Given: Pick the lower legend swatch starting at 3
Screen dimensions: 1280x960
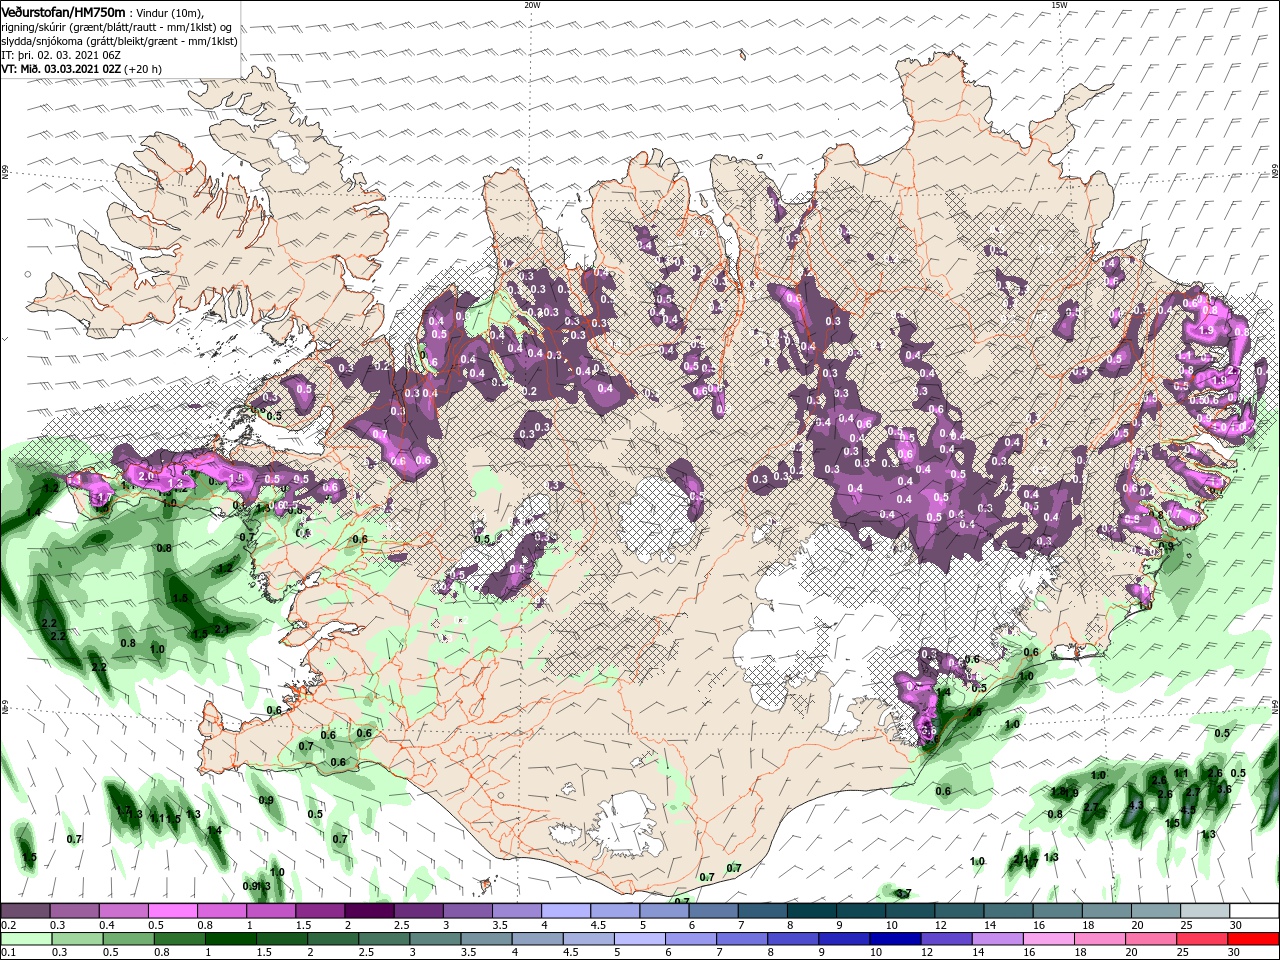Looking at the screenshot, I should click(x=435, y=939).
